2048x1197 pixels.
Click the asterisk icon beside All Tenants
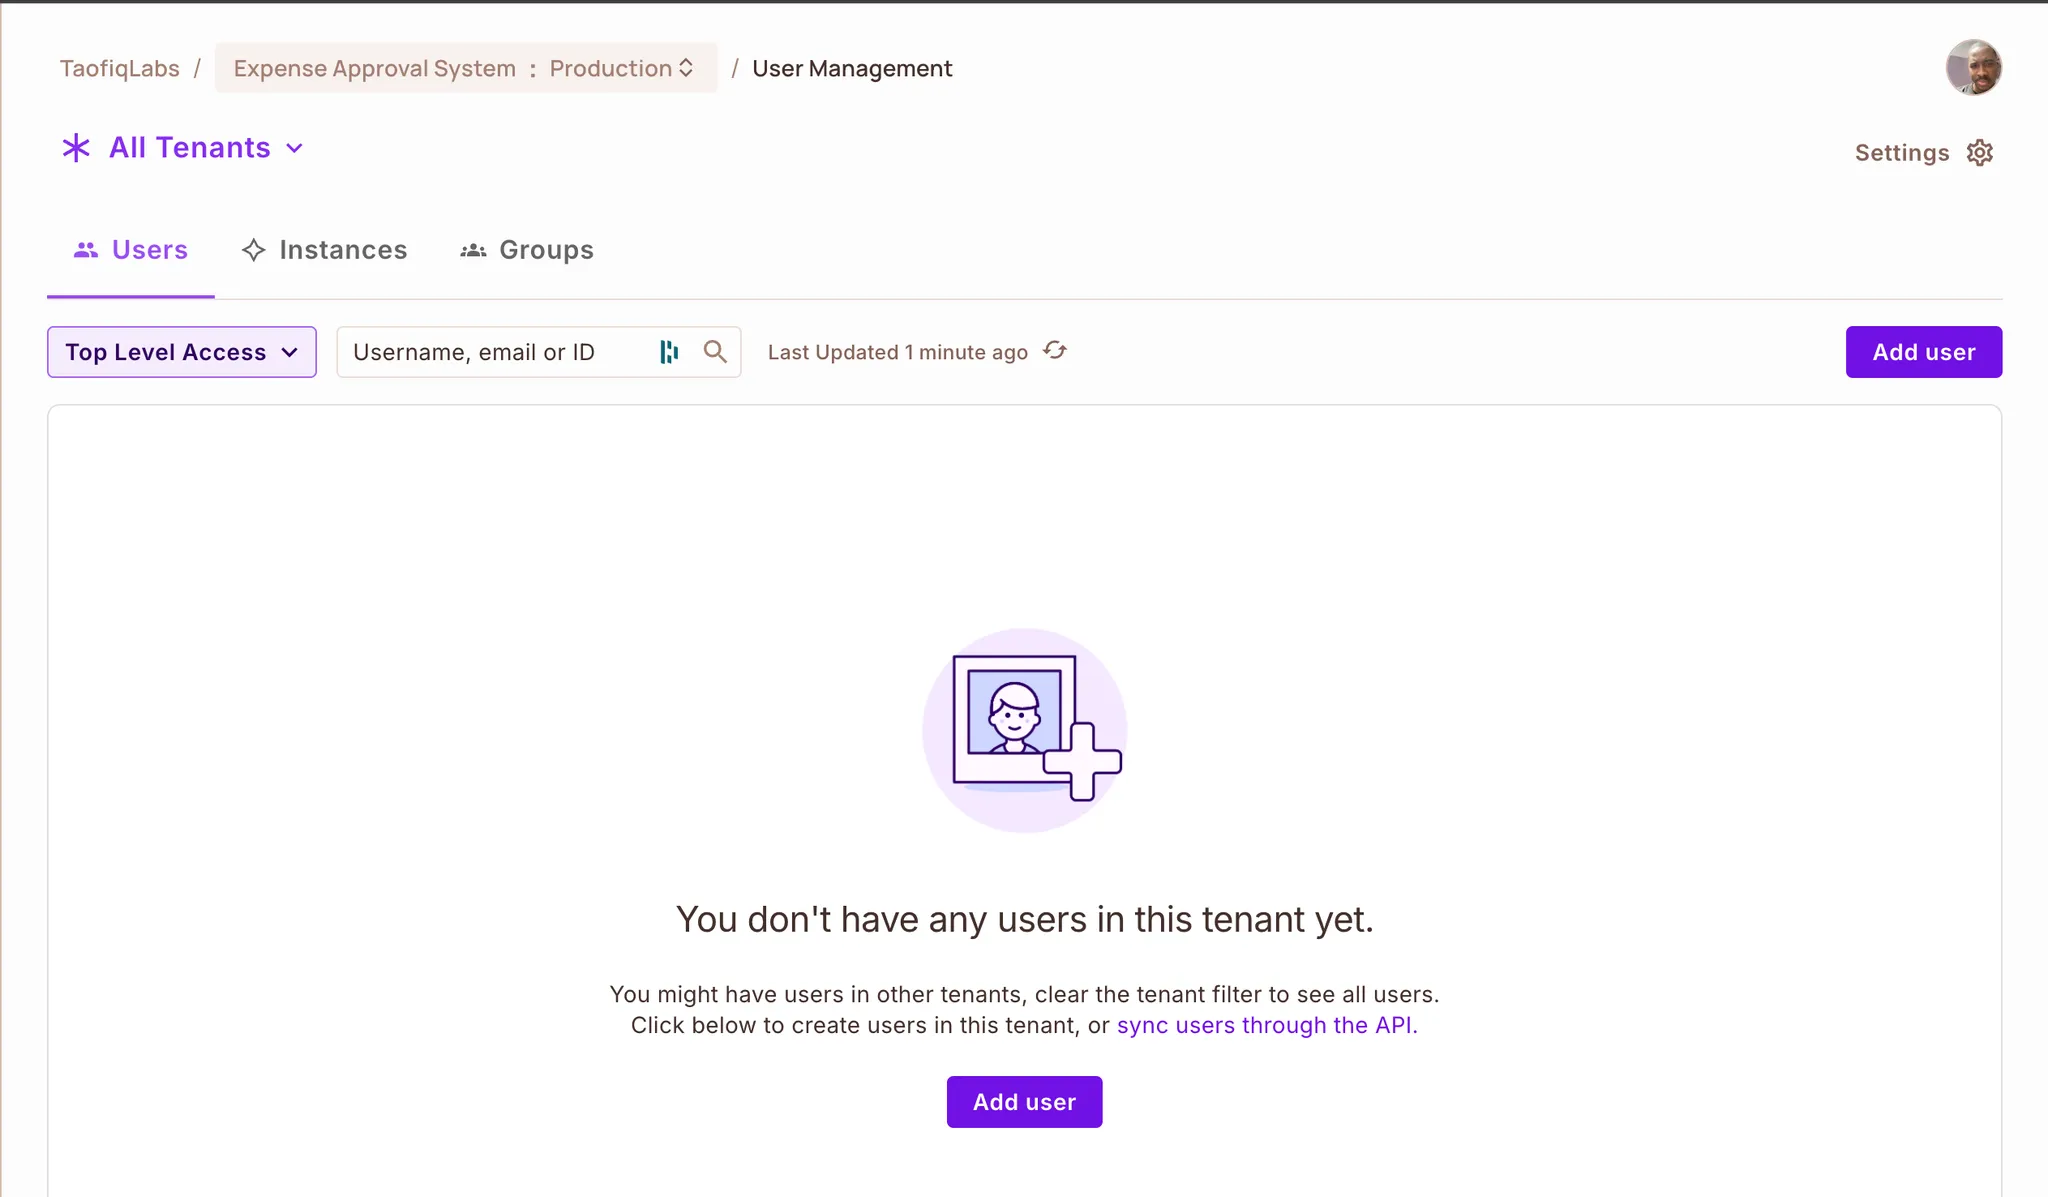coord(76,148)
